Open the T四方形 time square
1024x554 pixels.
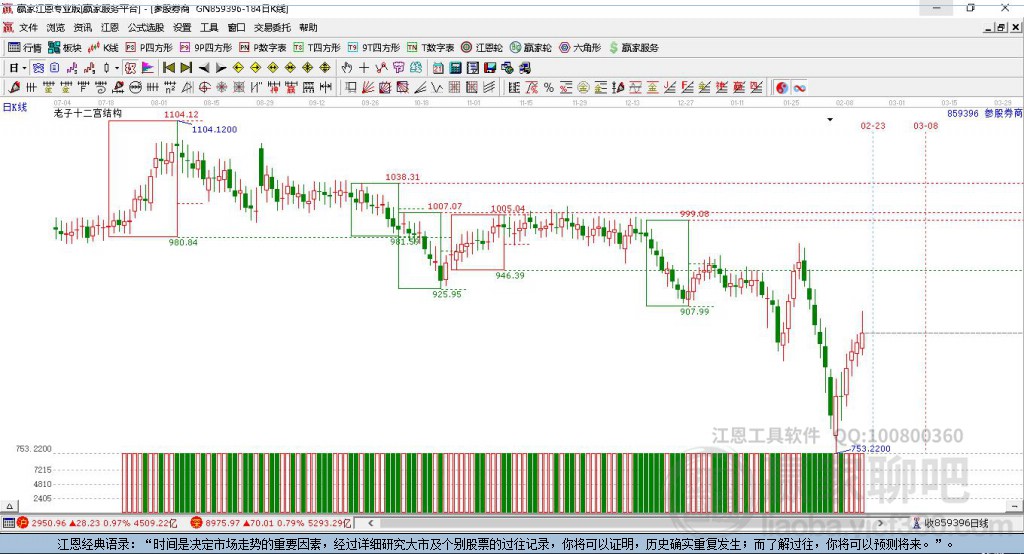317,48
